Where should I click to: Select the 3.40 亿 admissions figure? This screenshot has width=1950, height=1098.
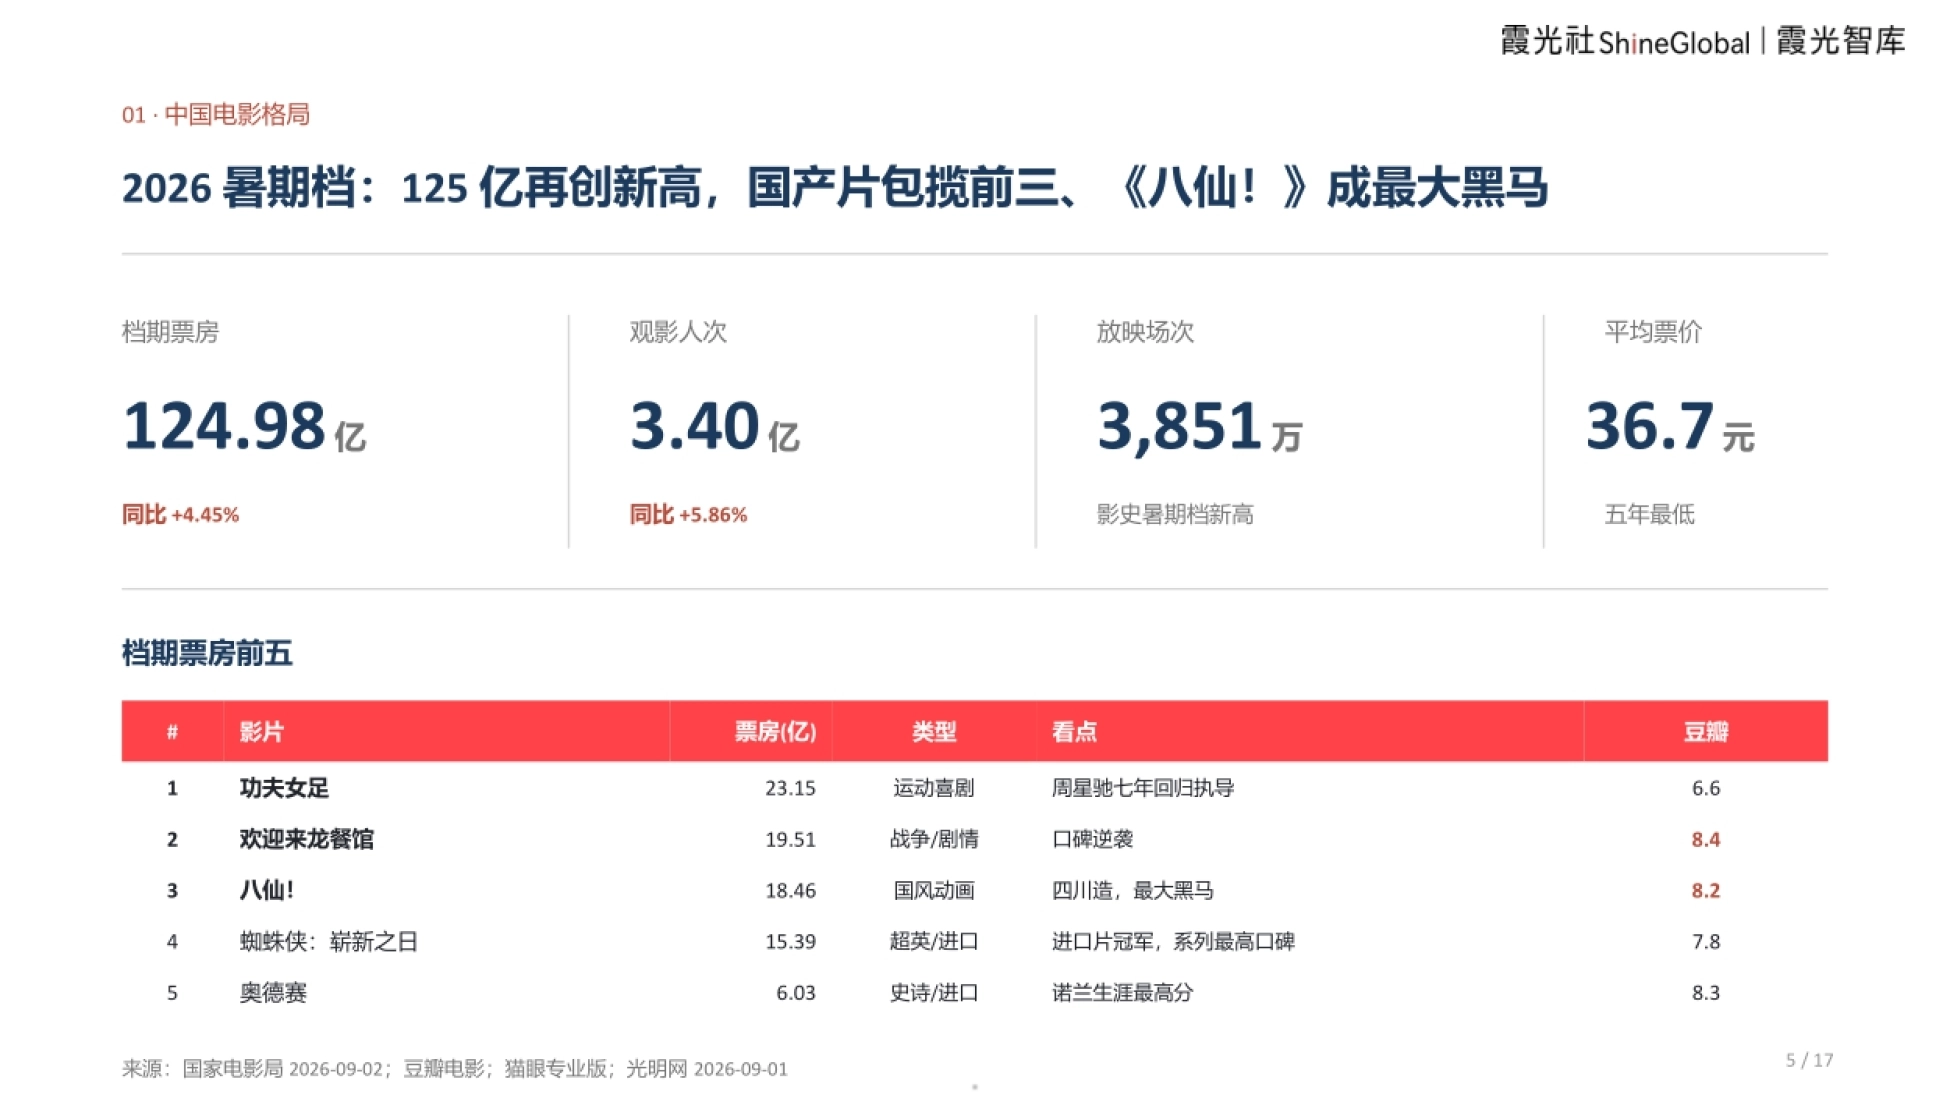point(715,426)
